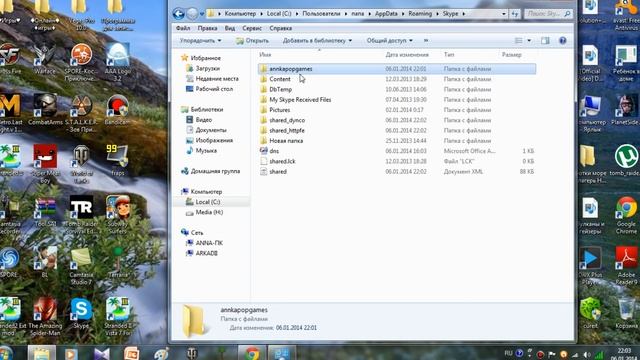Open the address bar history dropdown
The height and width of the screenshot is (360, 640).
click(x=503, y=14)
